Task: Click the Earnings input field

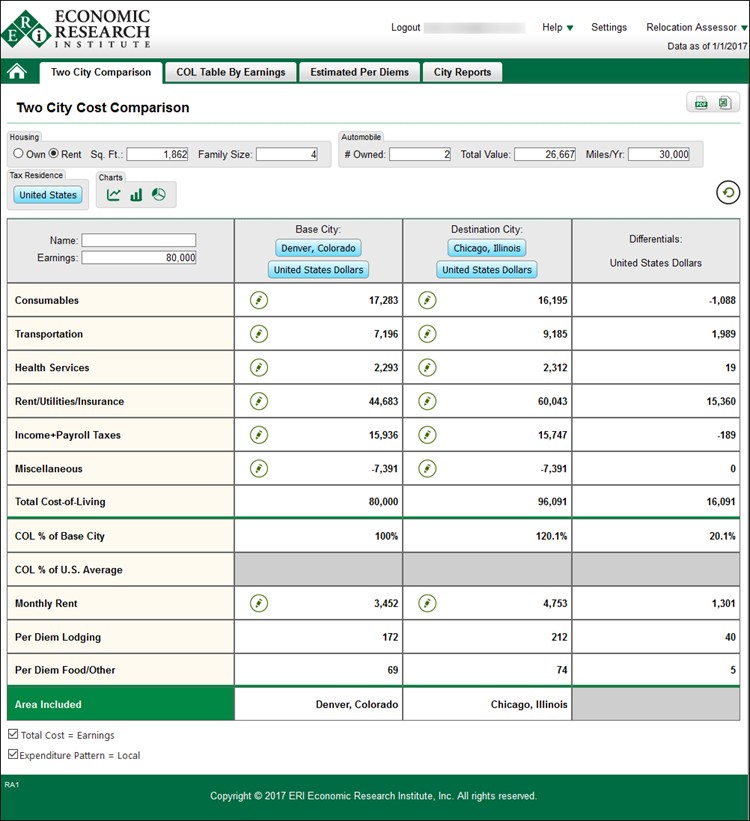Action: [x=139, y=257]
